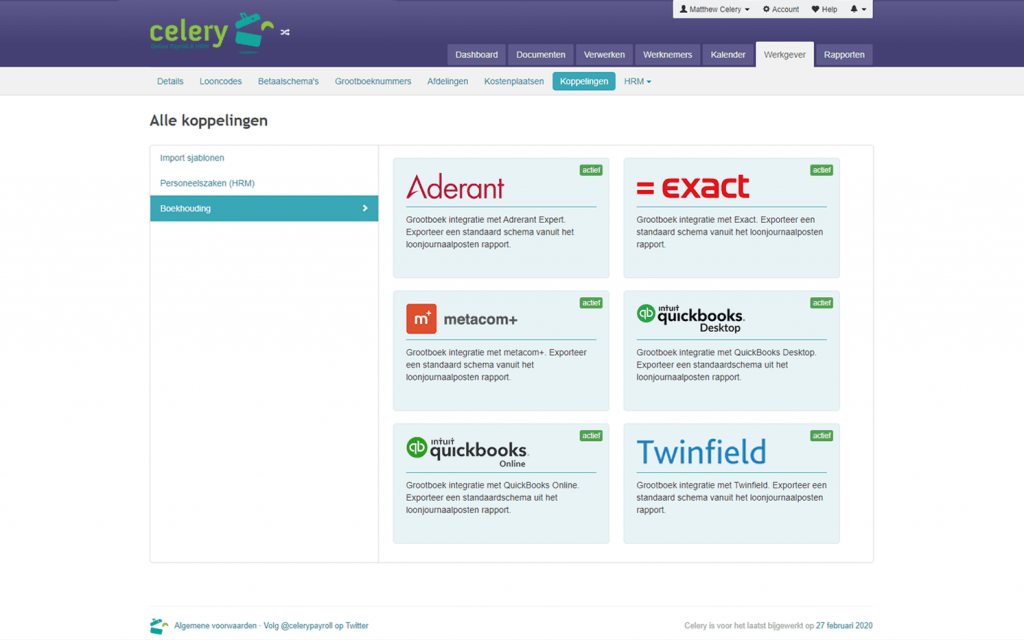Click the actief badge on Twinfield card
Image resolution: width=1024 pixels, height=640 pixels.
click(822, 436)
